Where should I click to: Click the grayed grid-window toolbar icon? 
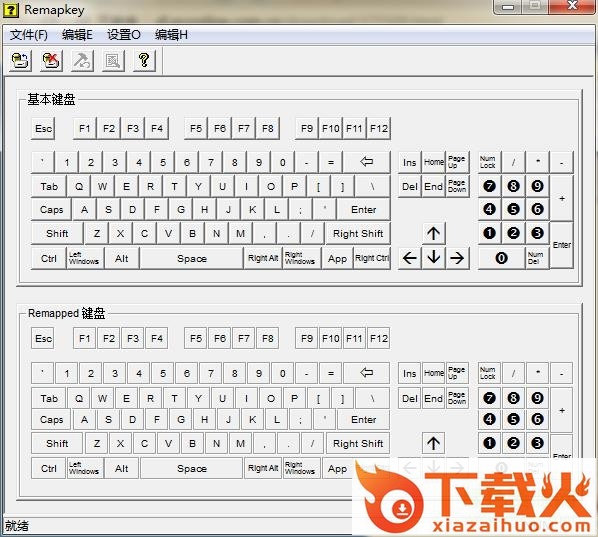(113, 60)
